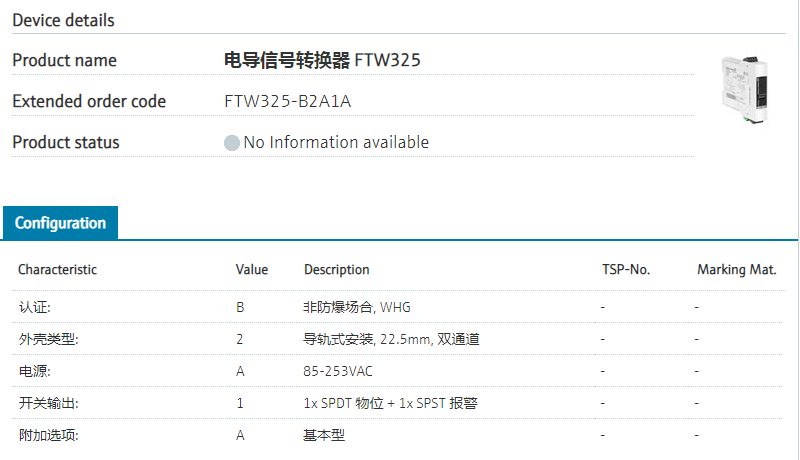This screenshot has width=800, height=460.
Task: Click the 导轨式安装, 22.5mm, 双通道 description
Action: [391, 339]
